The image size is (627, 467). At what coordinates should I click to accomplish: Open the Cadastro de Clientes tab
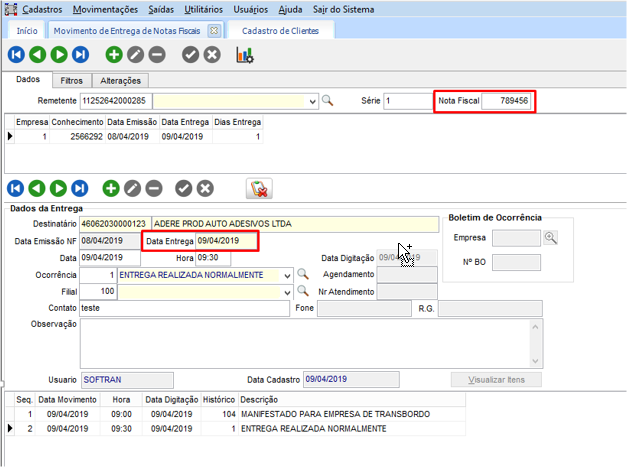pos(280,31)
